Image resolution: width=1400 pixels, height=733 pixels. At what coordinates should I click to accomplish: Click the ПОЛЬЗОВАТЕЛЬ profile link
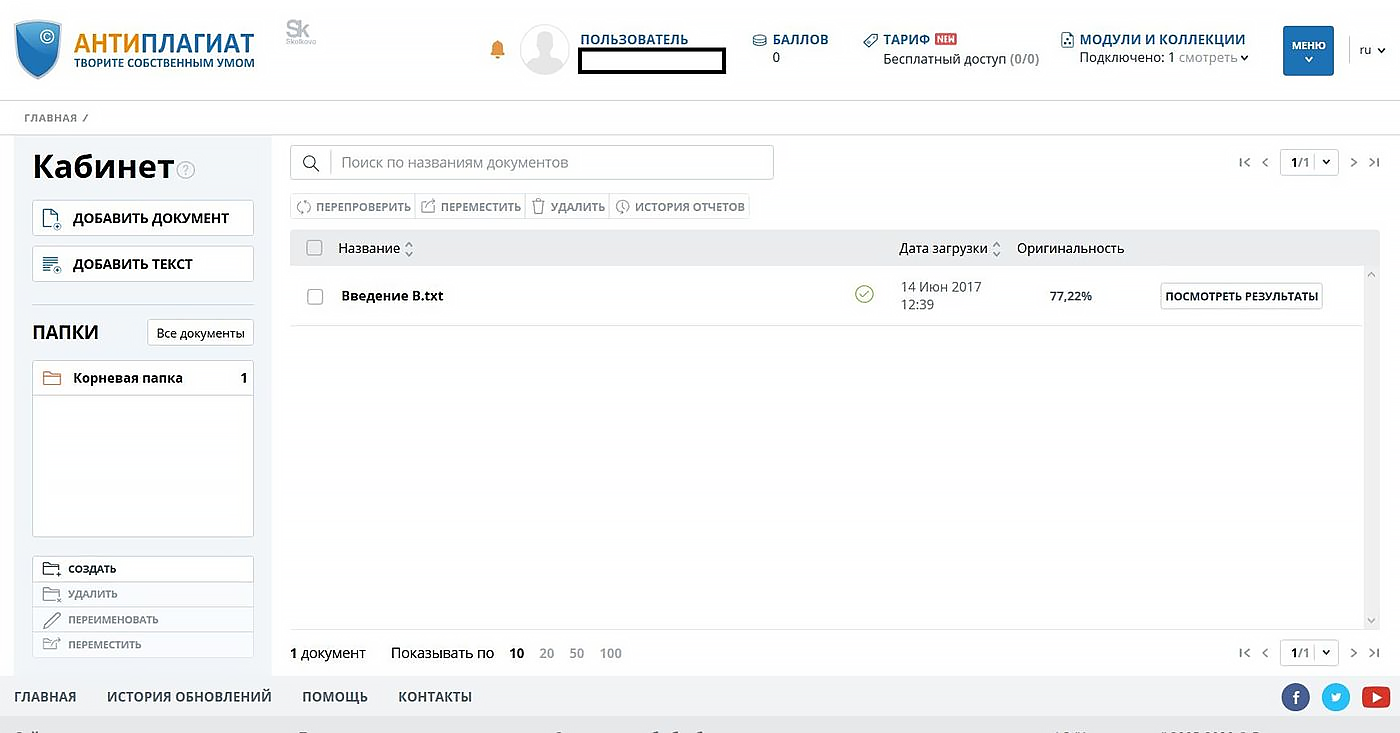click(x=634, y=40)
